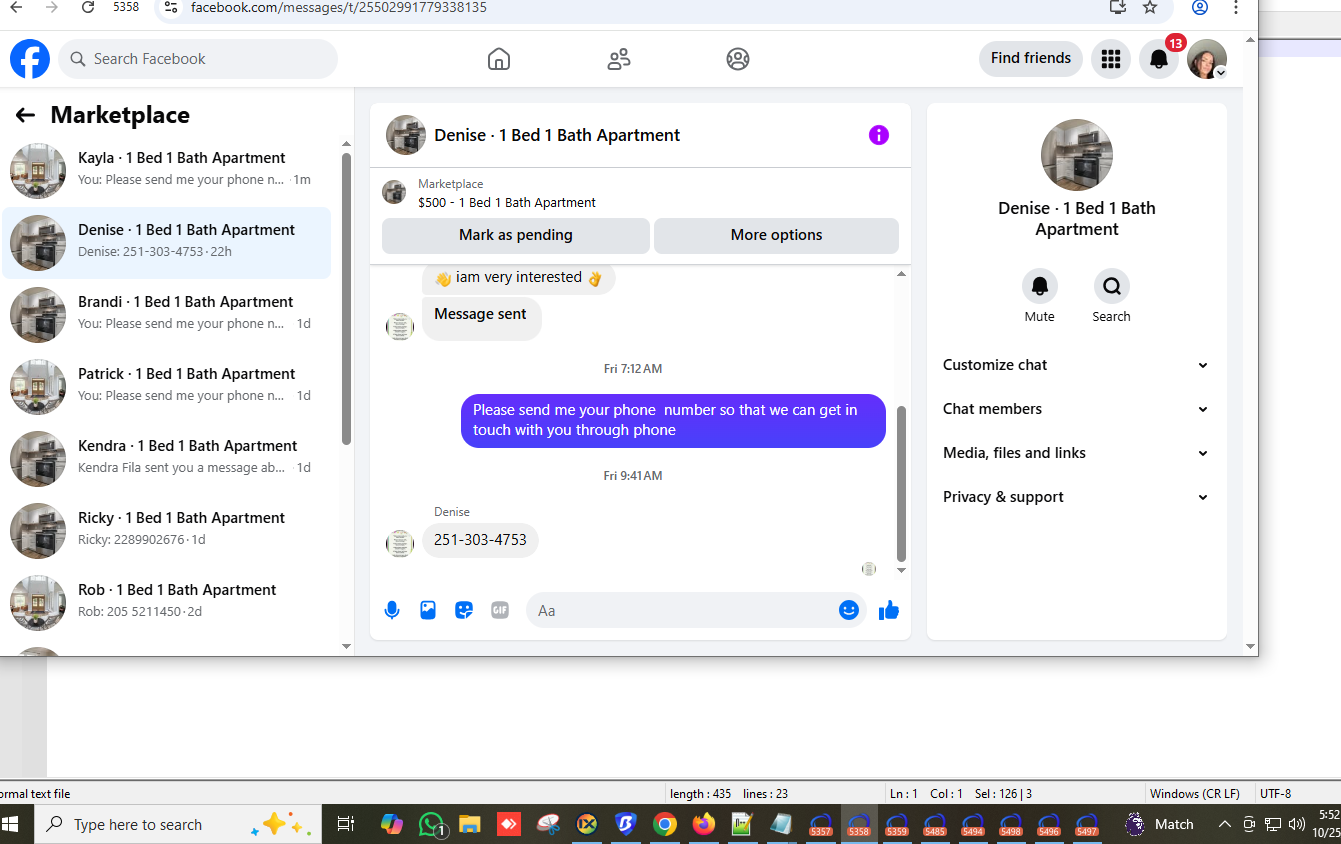
Task: Open the Facebook menu grid icon
Action: [x=1110, y=59]
